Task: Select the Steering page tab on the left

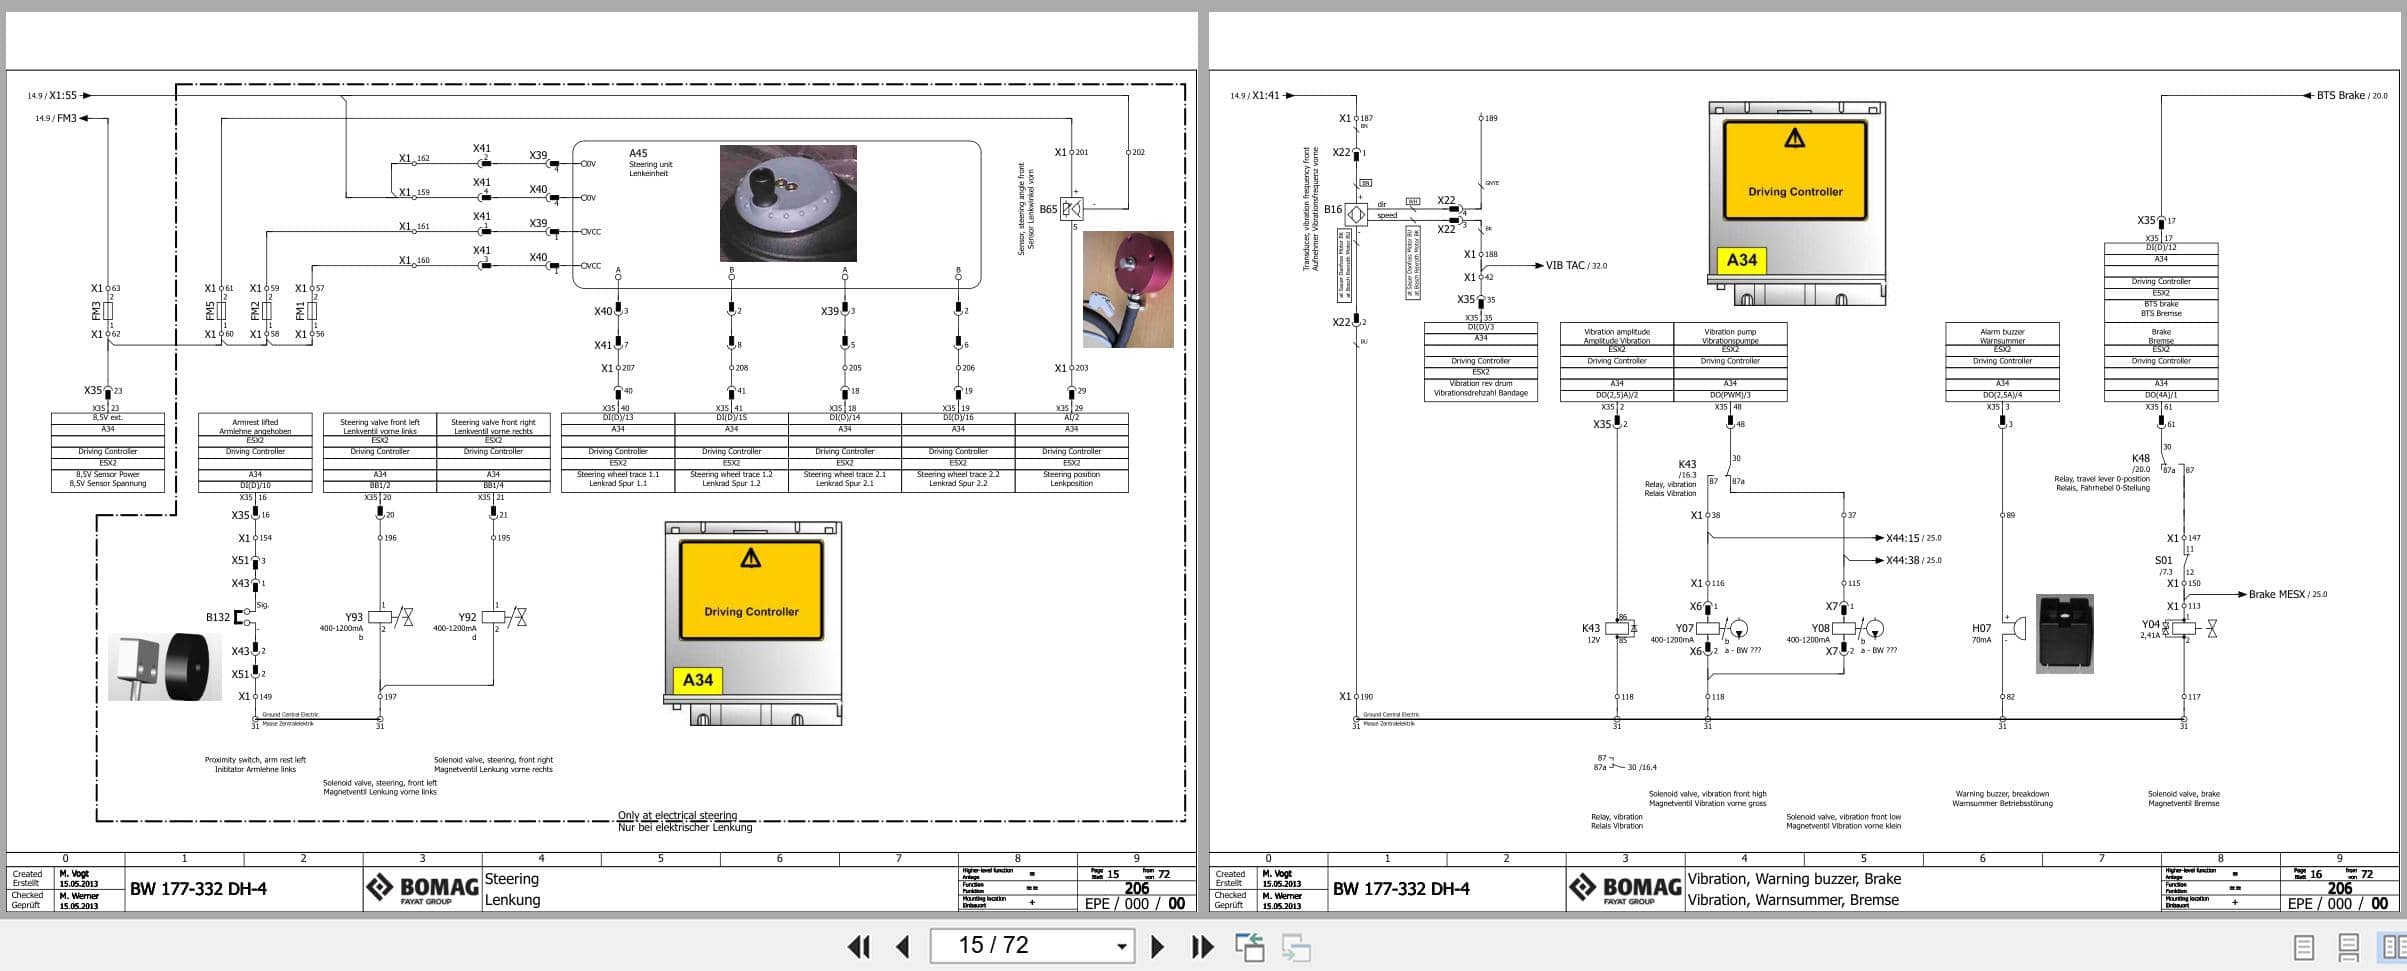Action: (x=512, y=889)
